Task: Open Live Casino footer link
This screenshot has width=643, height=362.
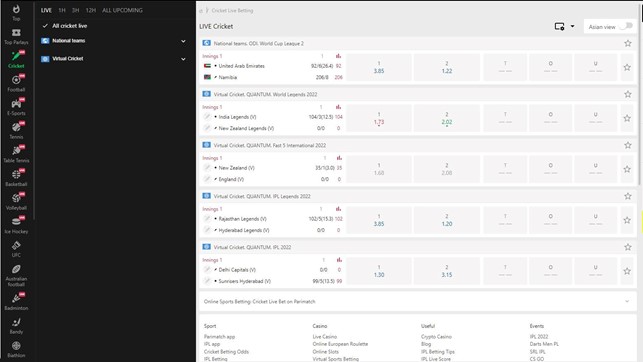Action: [325, 337]
